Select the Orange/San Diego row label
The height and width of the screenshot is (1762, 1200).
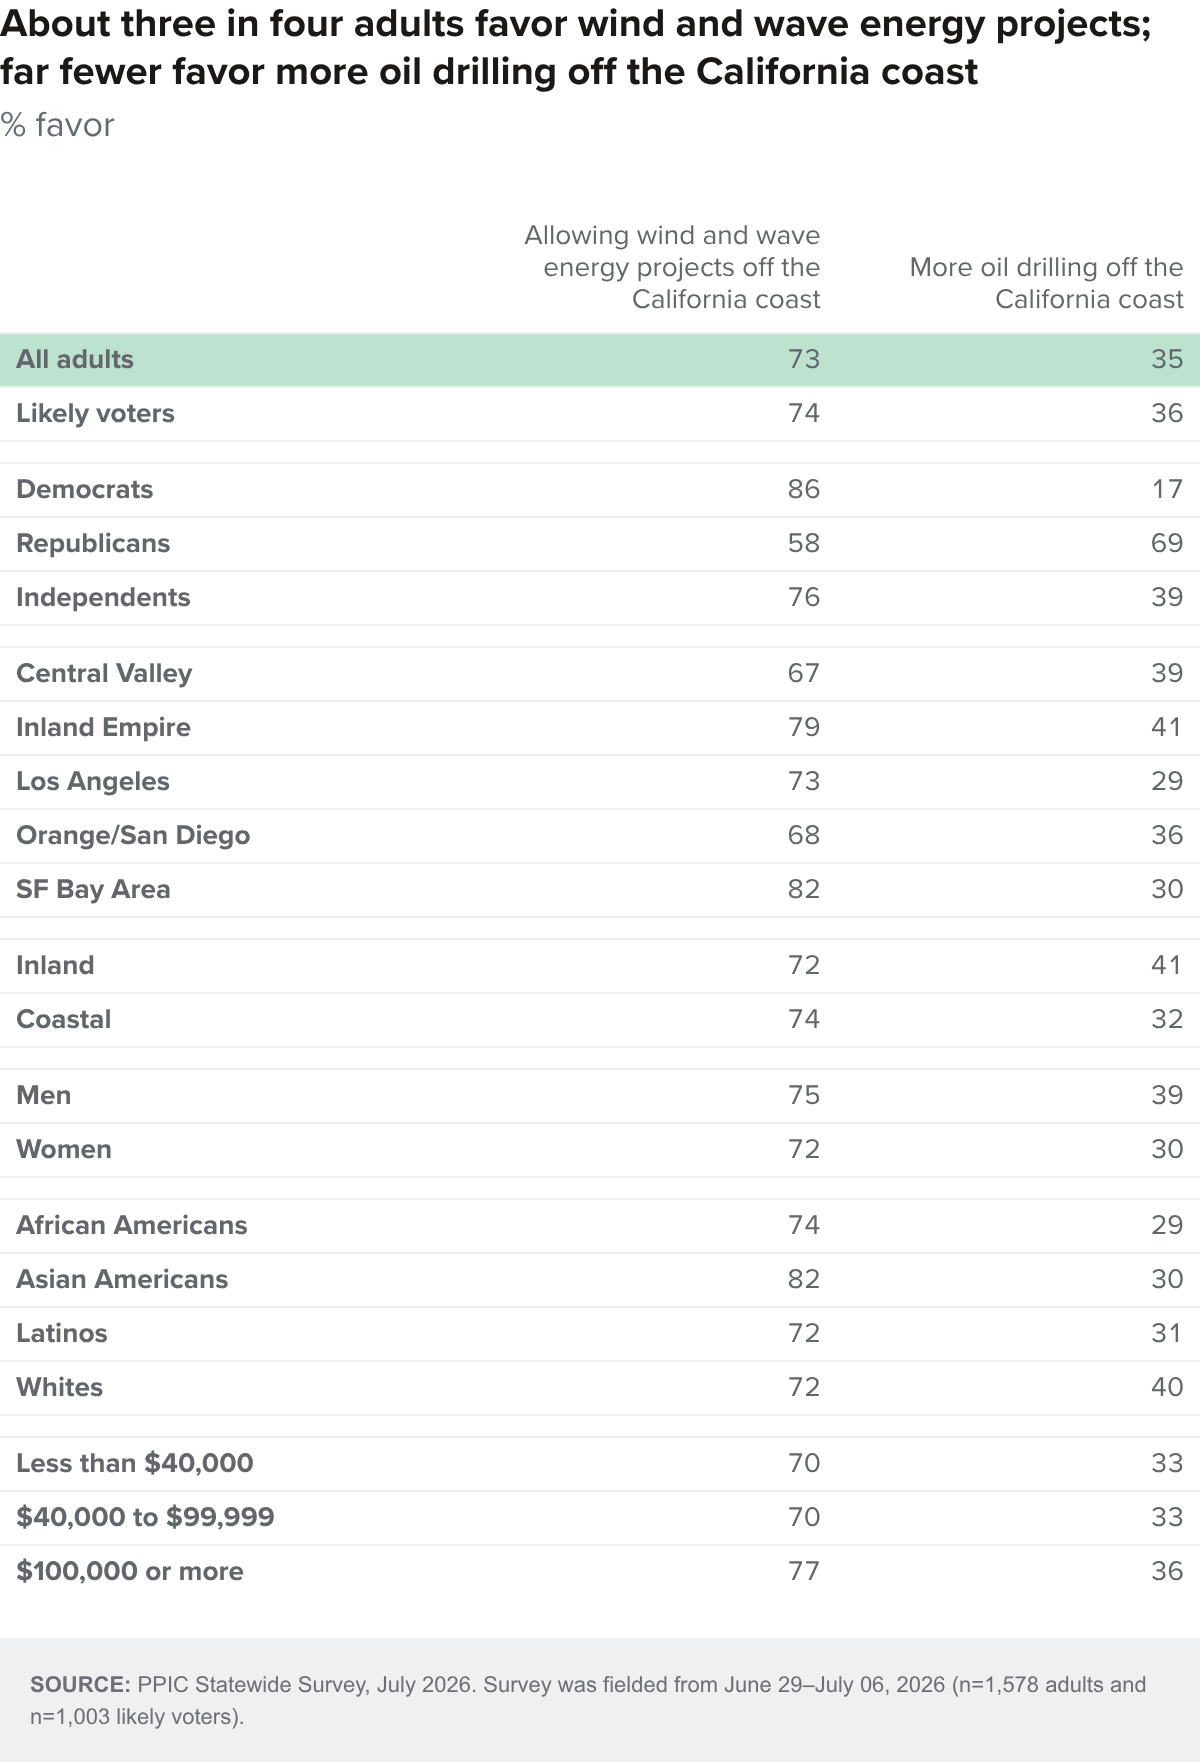pos(133,835)
